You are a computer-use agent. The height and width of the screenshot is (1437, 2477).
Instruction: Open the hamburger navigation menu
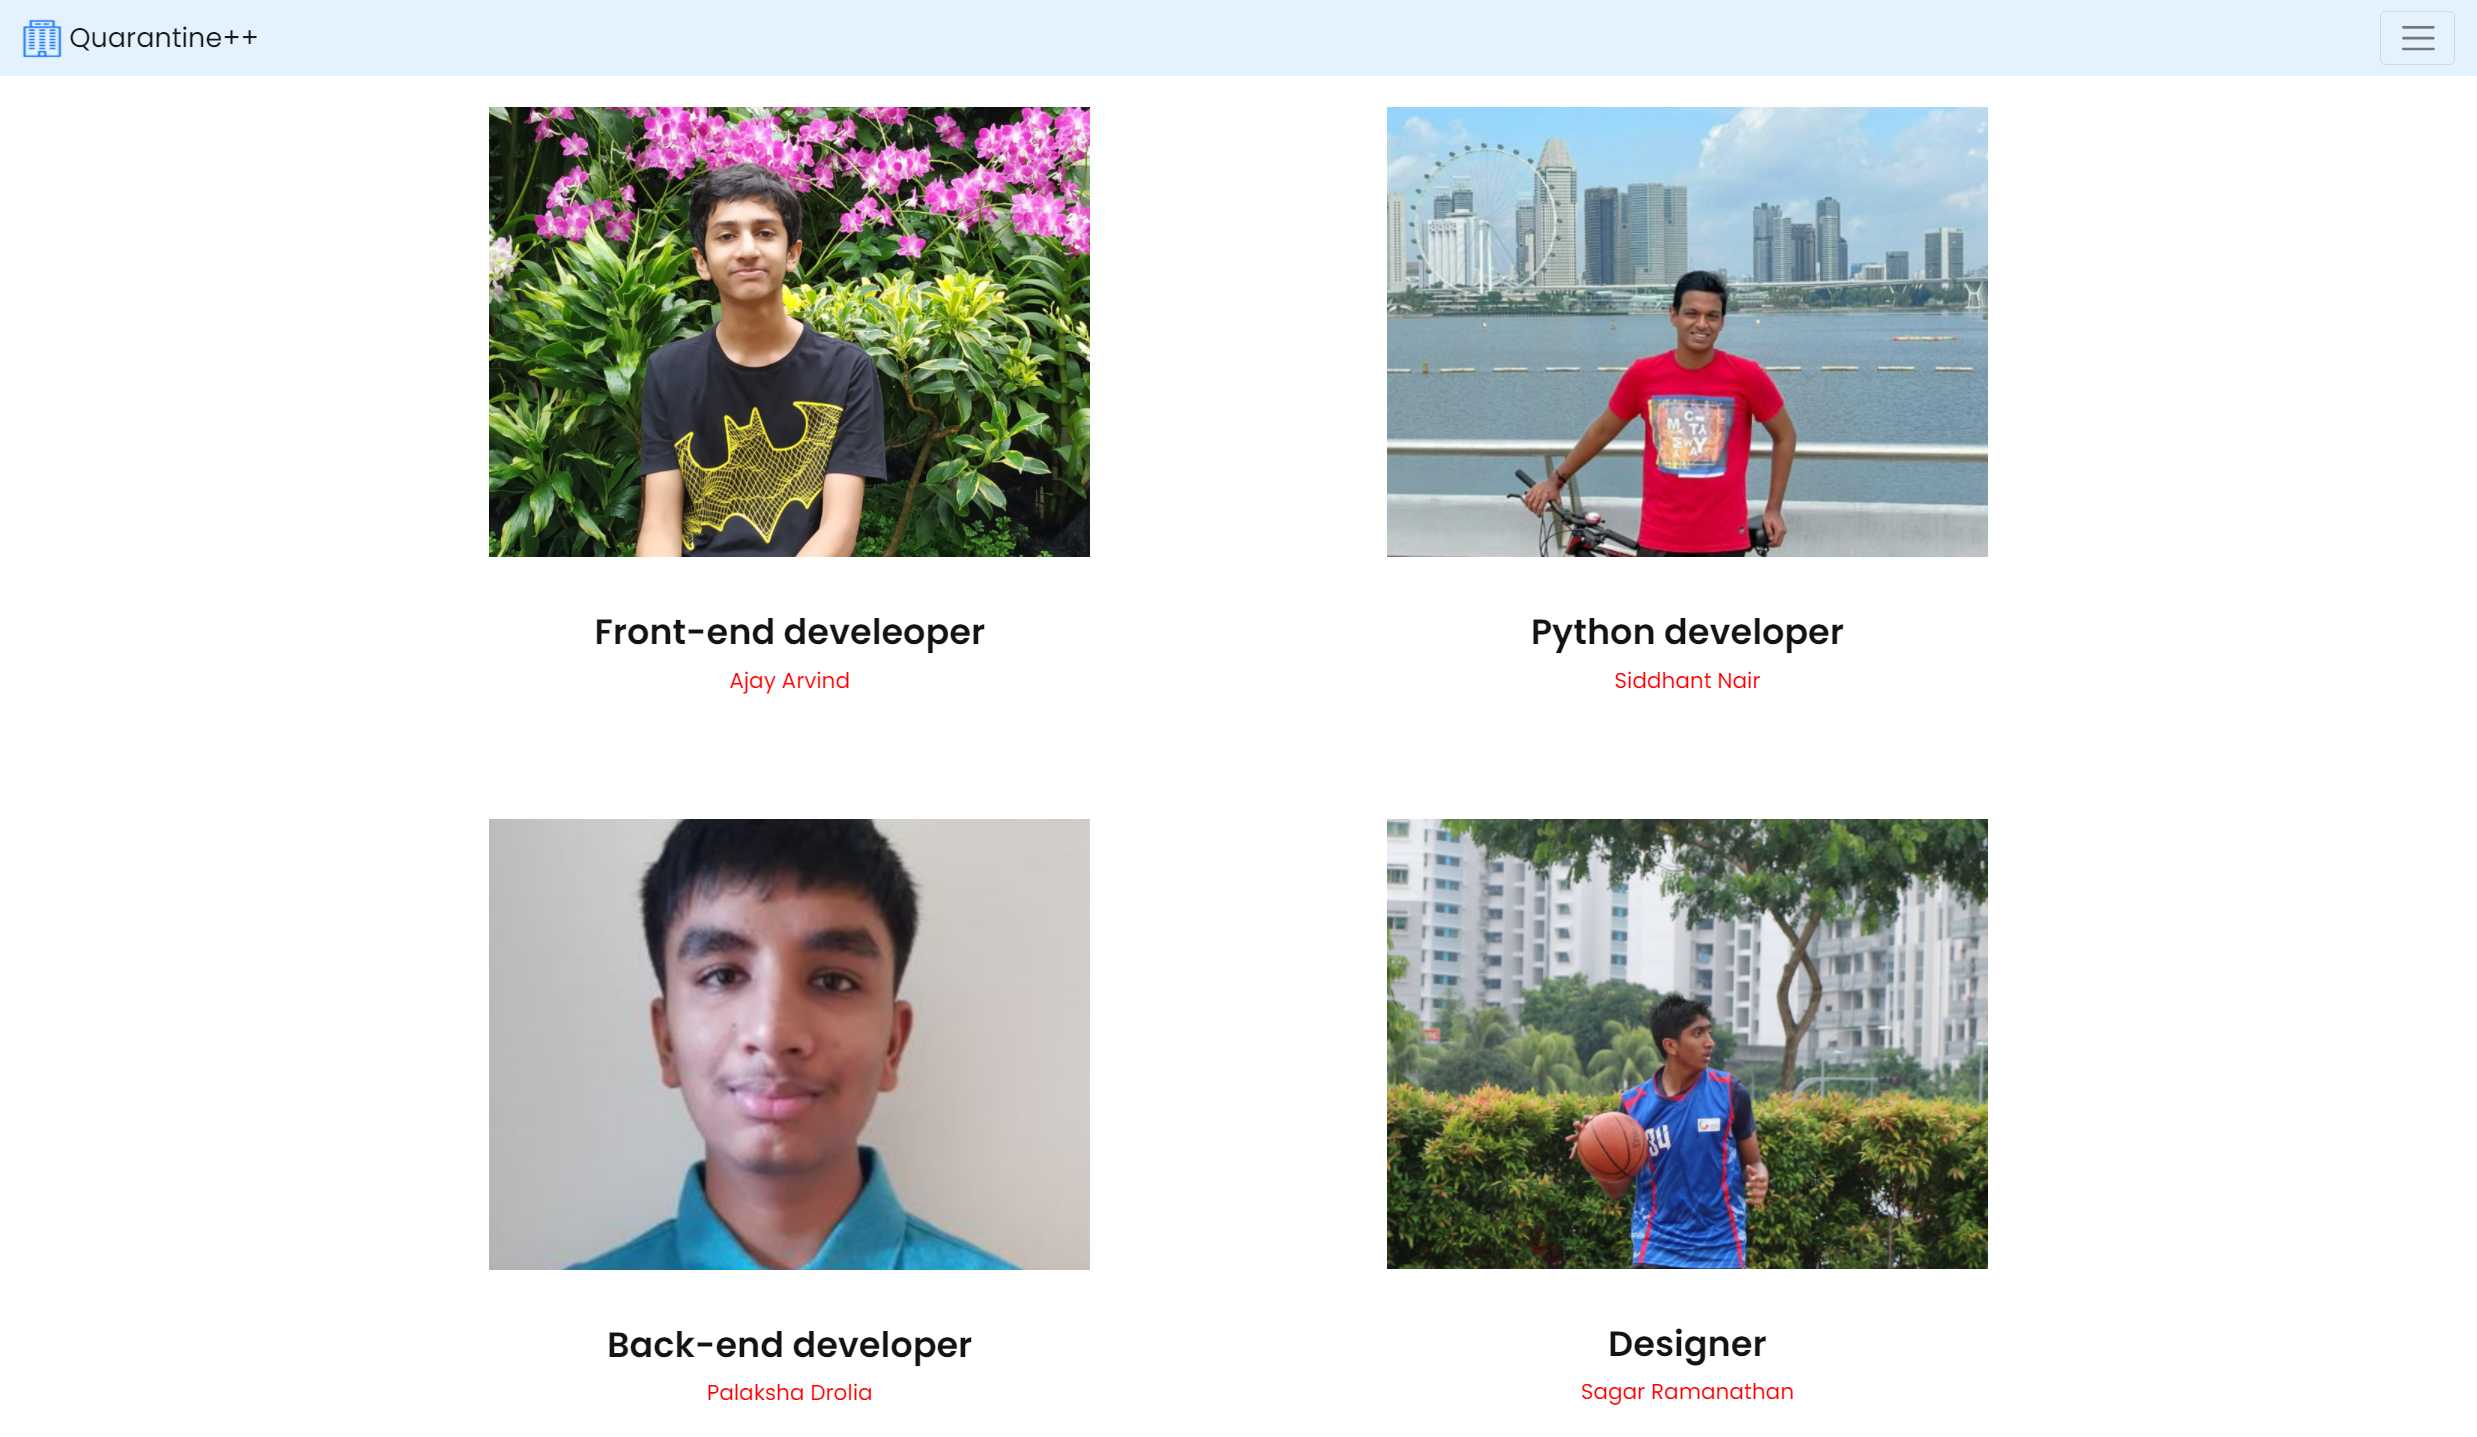pyautogui.click(x=2416, y=38)
